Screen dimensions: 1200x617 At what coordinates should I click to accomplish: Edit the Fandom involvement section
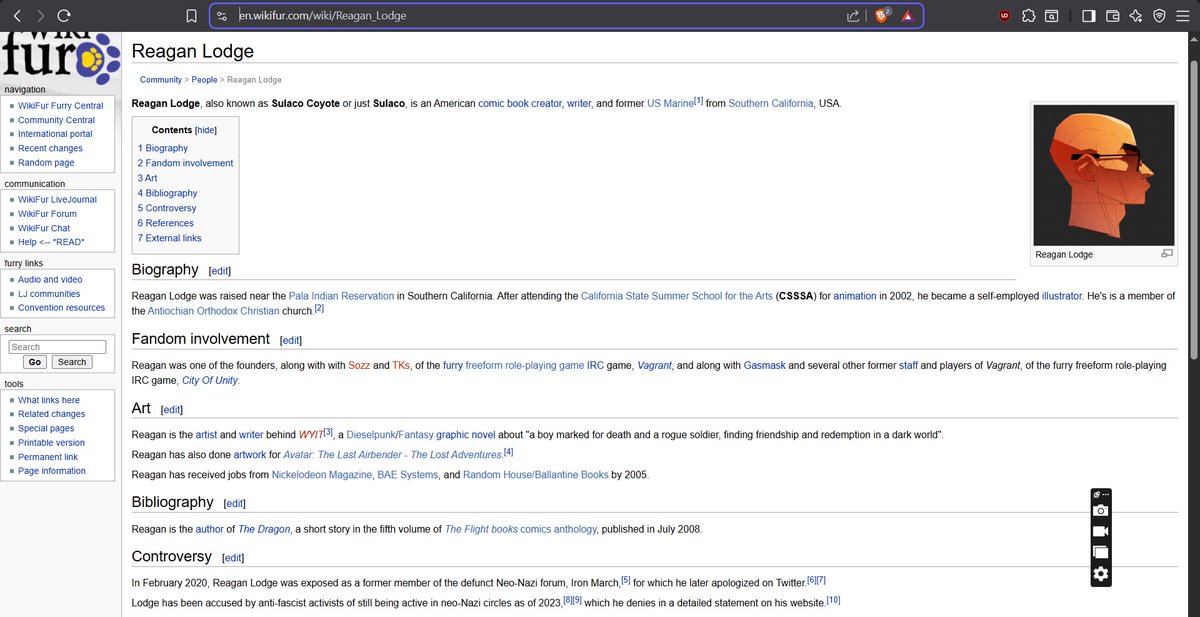pyautogui.click(x=291, y=340)
